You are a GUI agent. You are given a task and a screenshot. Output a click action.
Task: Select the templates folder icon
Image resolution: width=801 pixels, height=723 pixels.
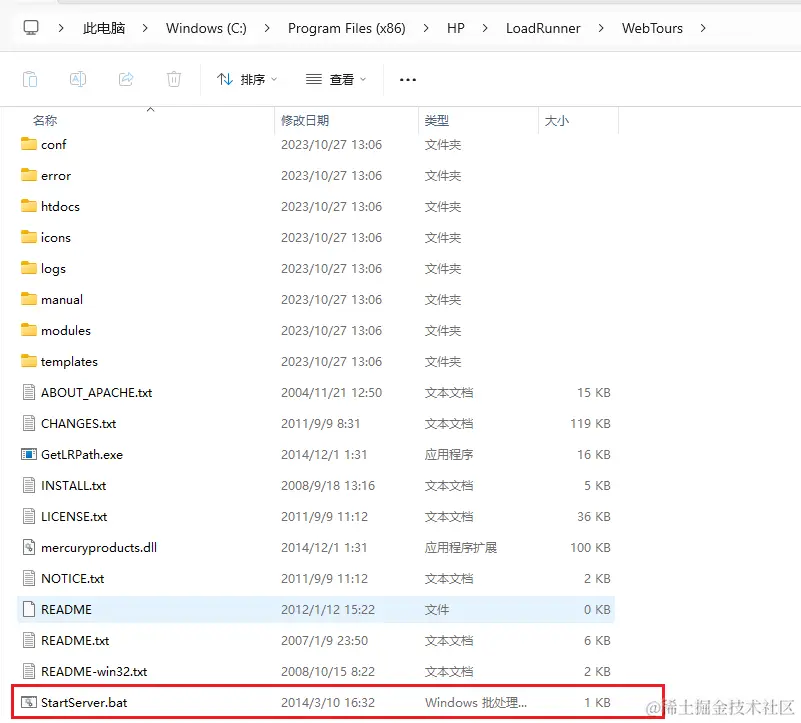29,361
